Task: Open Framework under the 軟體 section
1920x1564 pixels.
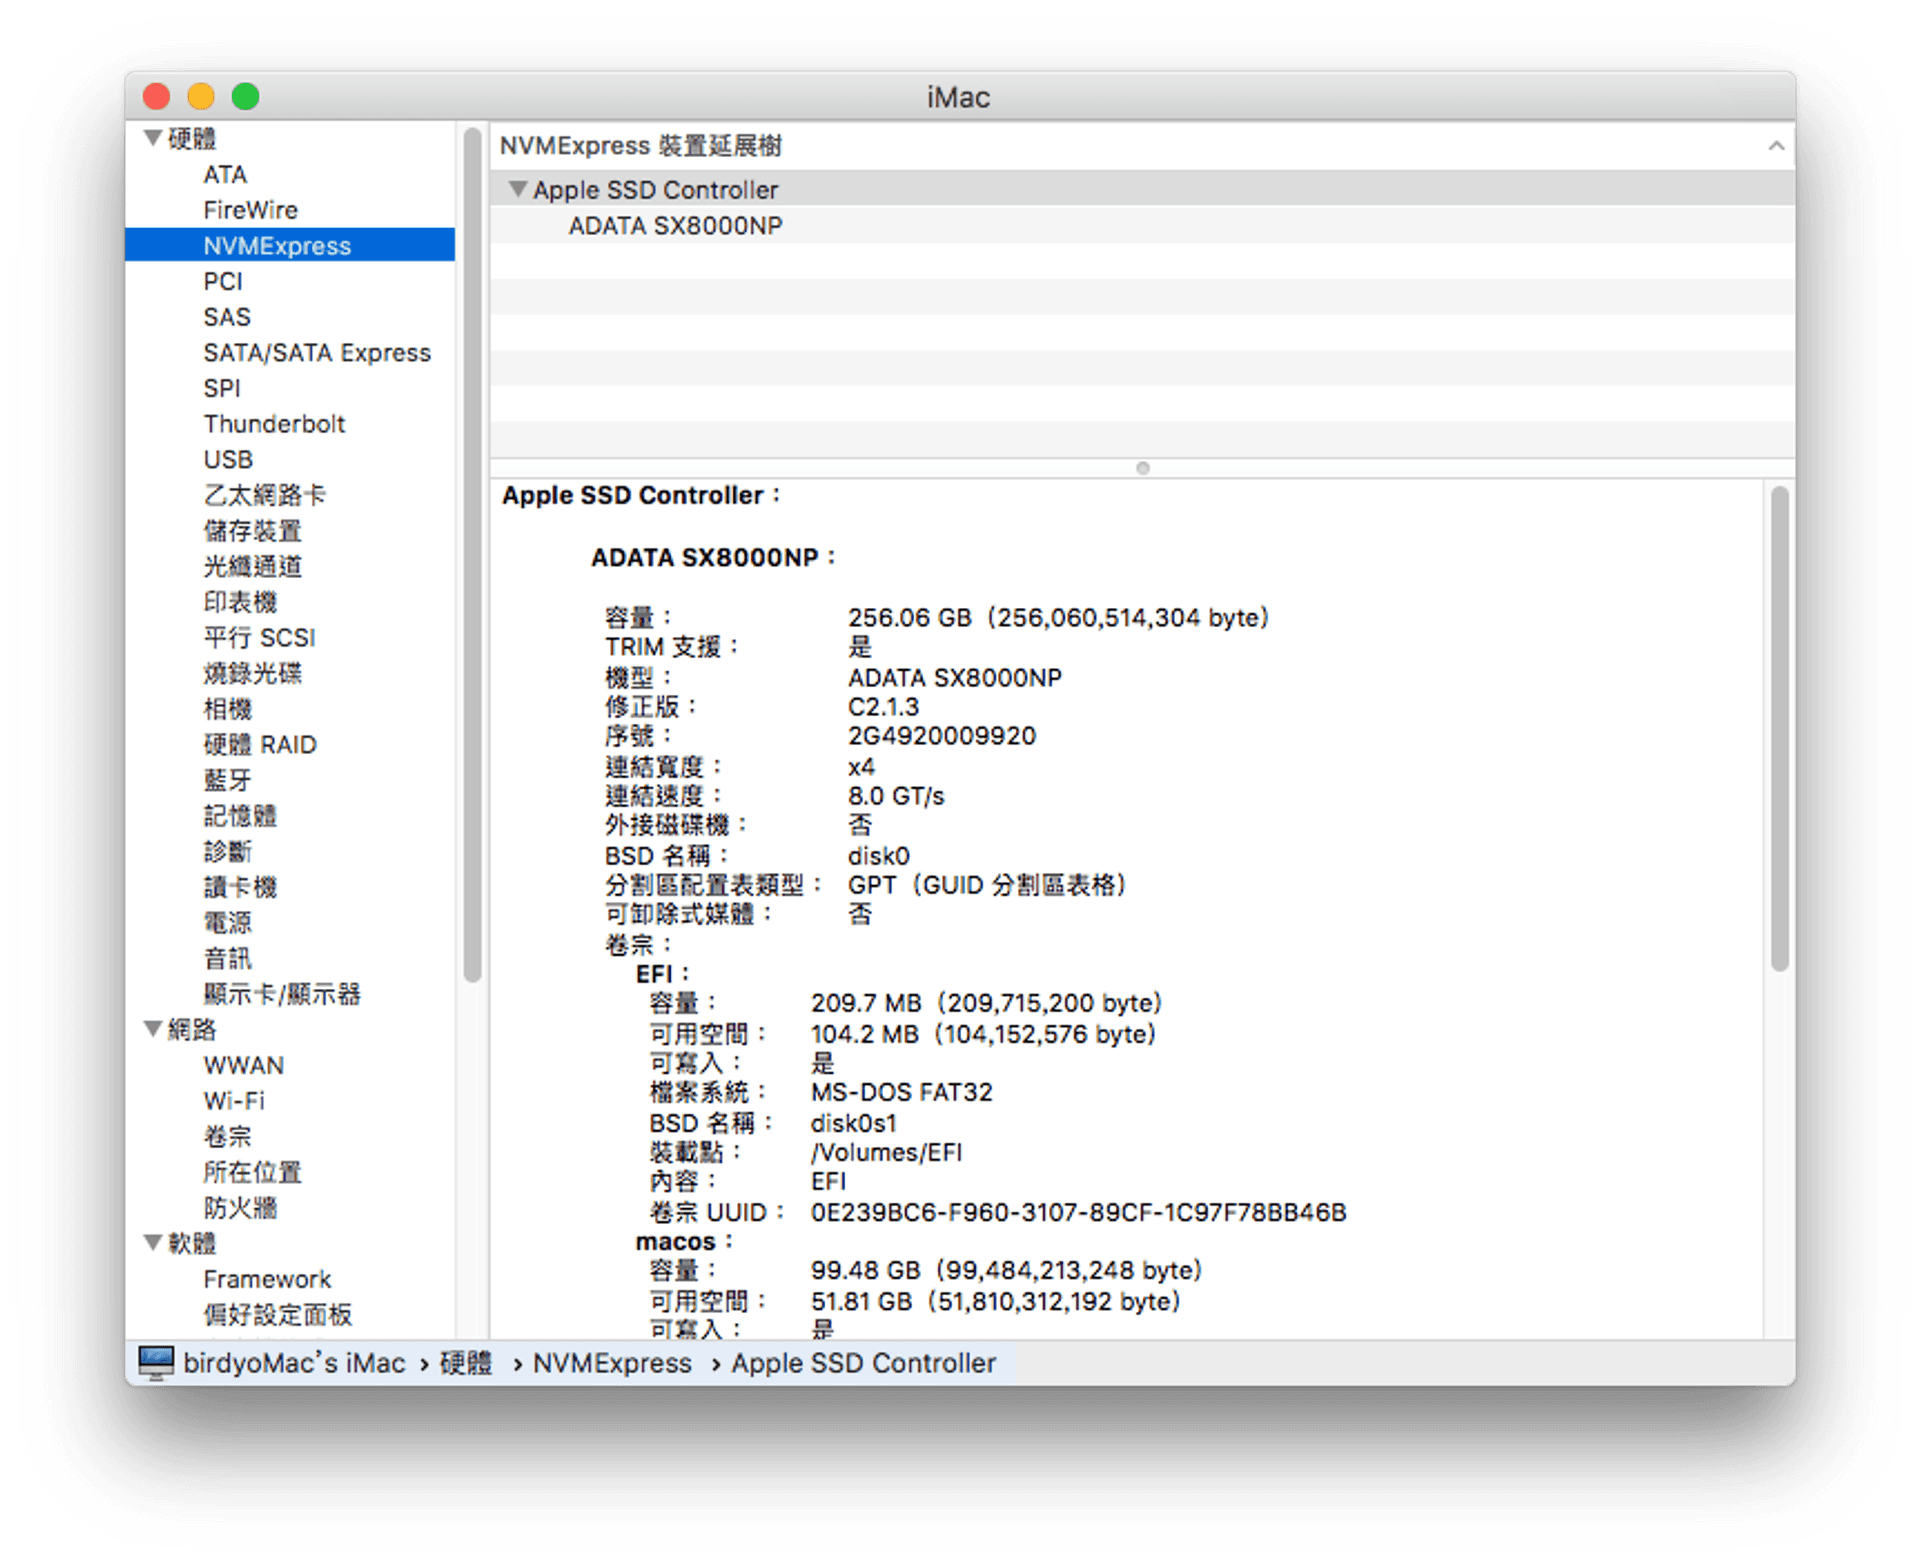Action: pyautogui.click(x=266, y=1278)
